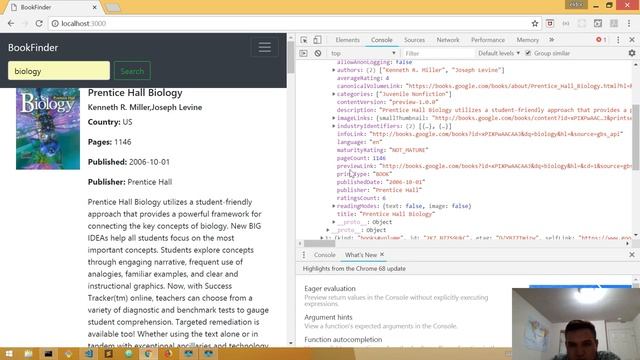This screenshot has width=640, height=360.
Task: Open a new tab button
Action: point(113,7)
